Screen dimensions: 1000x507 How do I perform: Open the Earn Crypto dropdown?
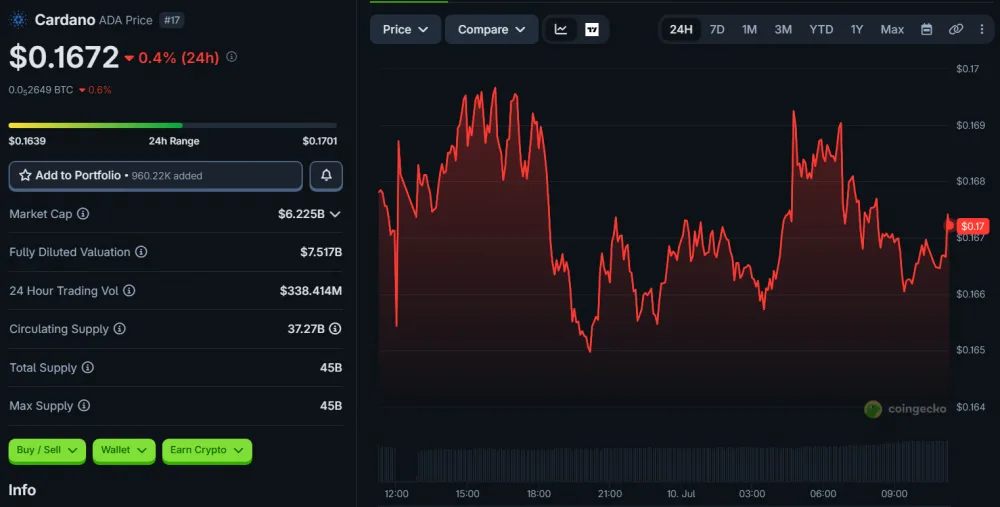tap(207, 450)
